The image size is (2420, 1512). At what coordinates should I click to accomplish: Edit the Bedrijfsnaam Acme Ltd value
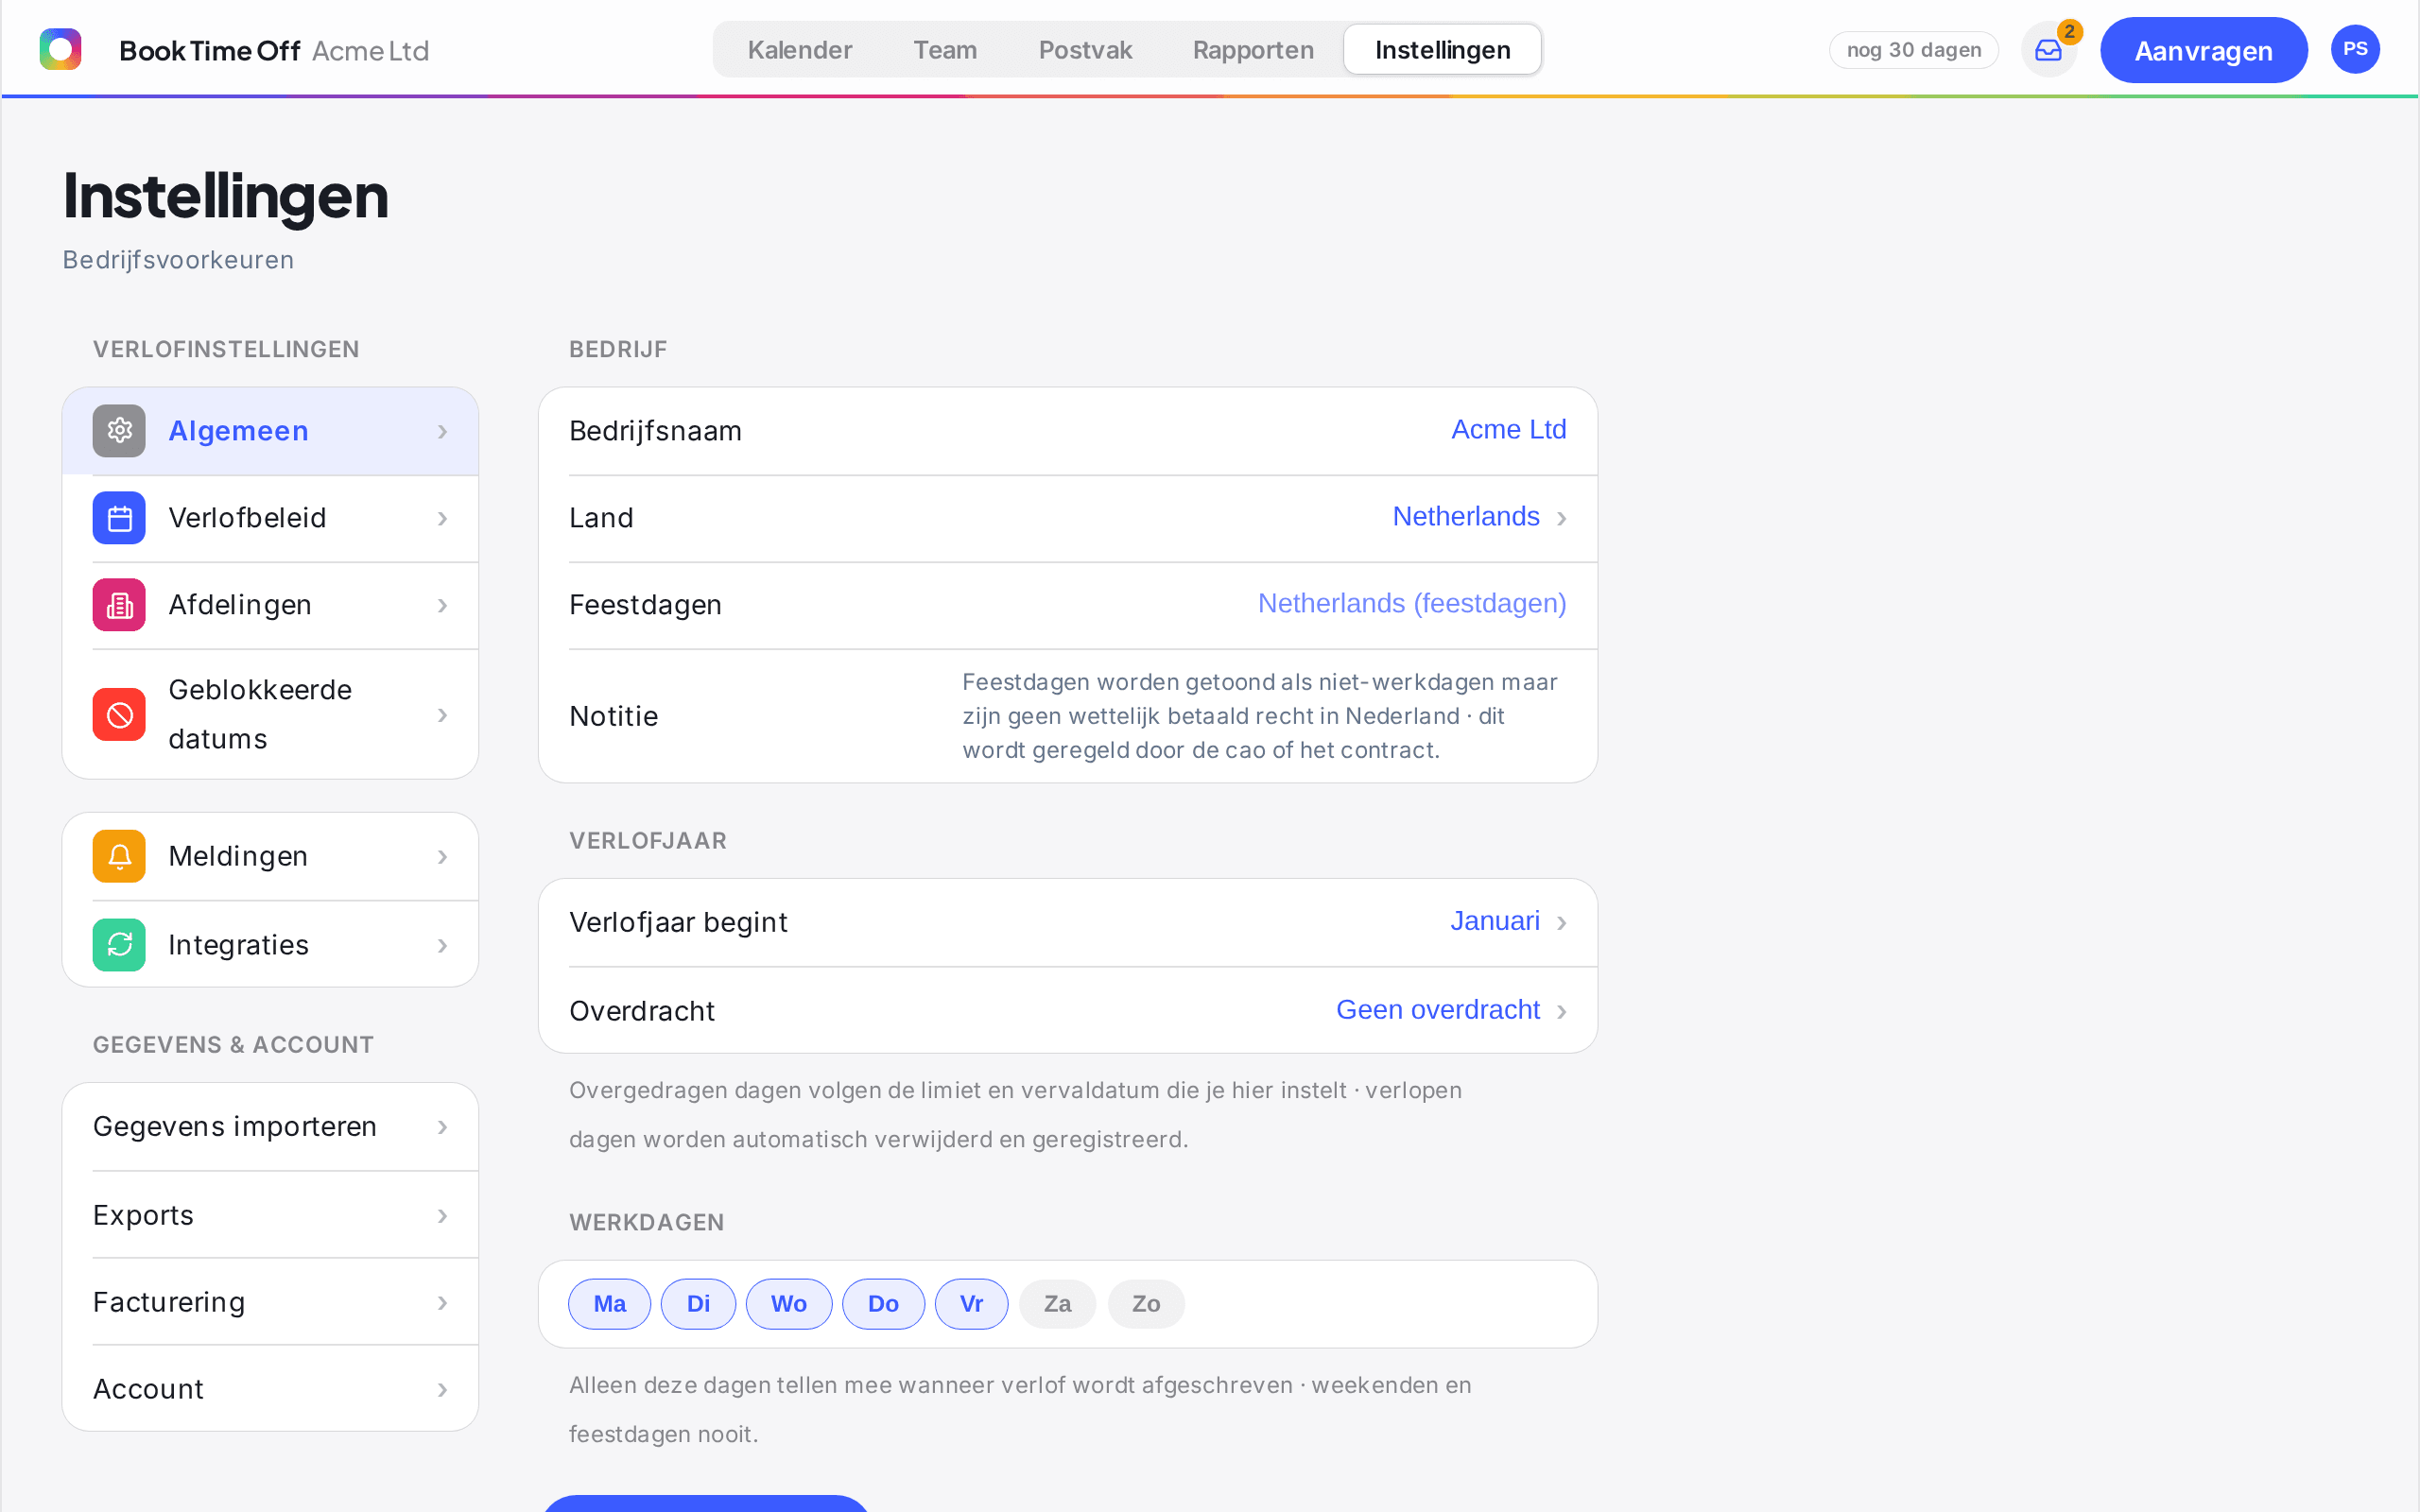click(x=1508, y=430)
